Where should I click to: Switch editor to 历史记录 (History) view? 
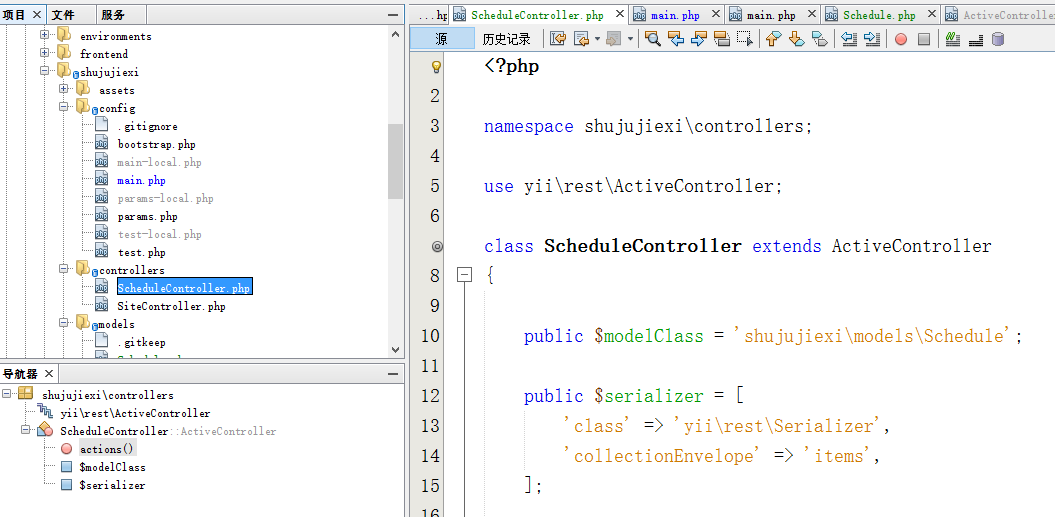pos(507,39)
